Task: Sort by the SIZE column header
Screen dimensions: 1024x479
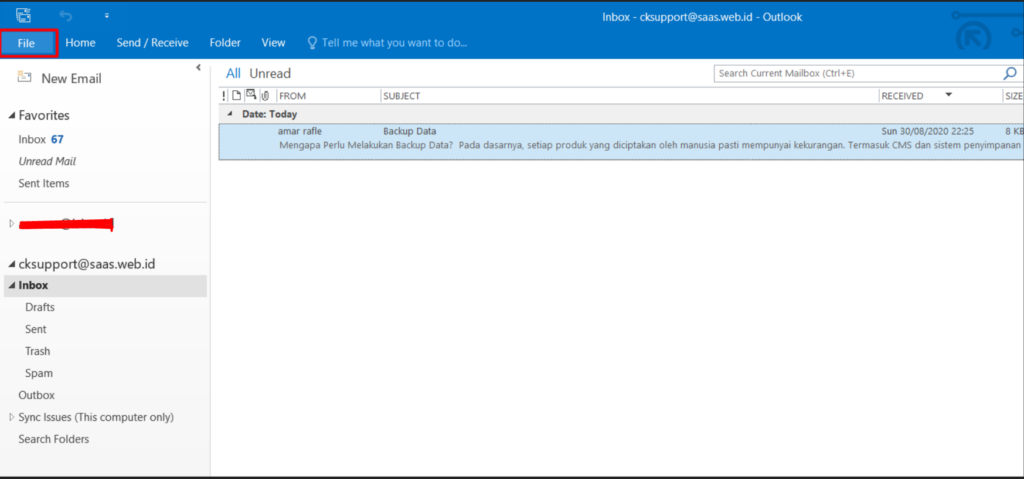Action: (1014, 96)
